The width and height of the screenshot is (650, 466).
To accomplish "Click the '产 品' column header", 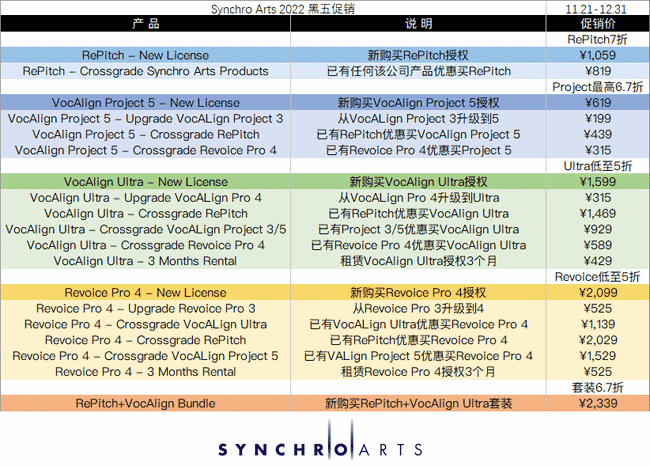I will pyautogui.click(x=146, y=23).
